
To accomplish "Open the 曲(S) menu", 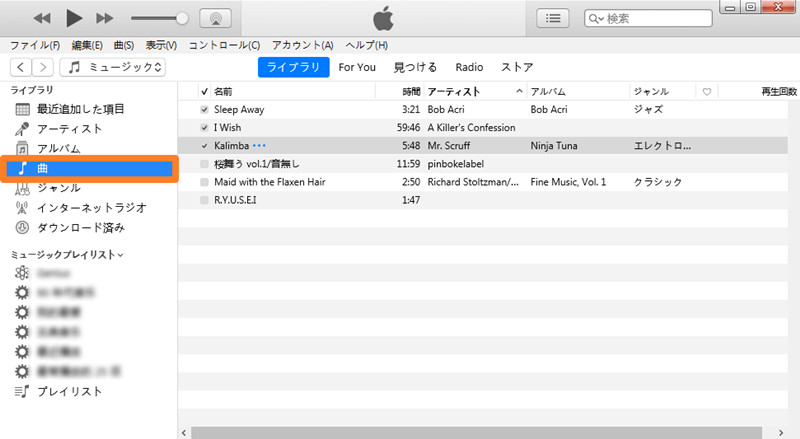I will [123, 45].
